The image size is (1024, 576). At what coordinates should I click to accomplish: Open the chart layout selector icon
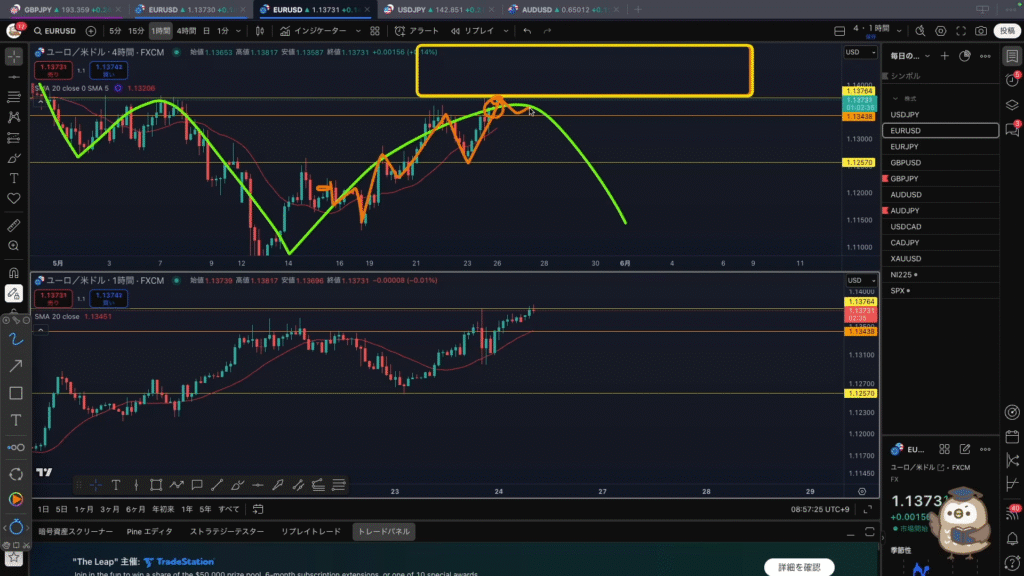pyautogui.click(x=840, y=31)
